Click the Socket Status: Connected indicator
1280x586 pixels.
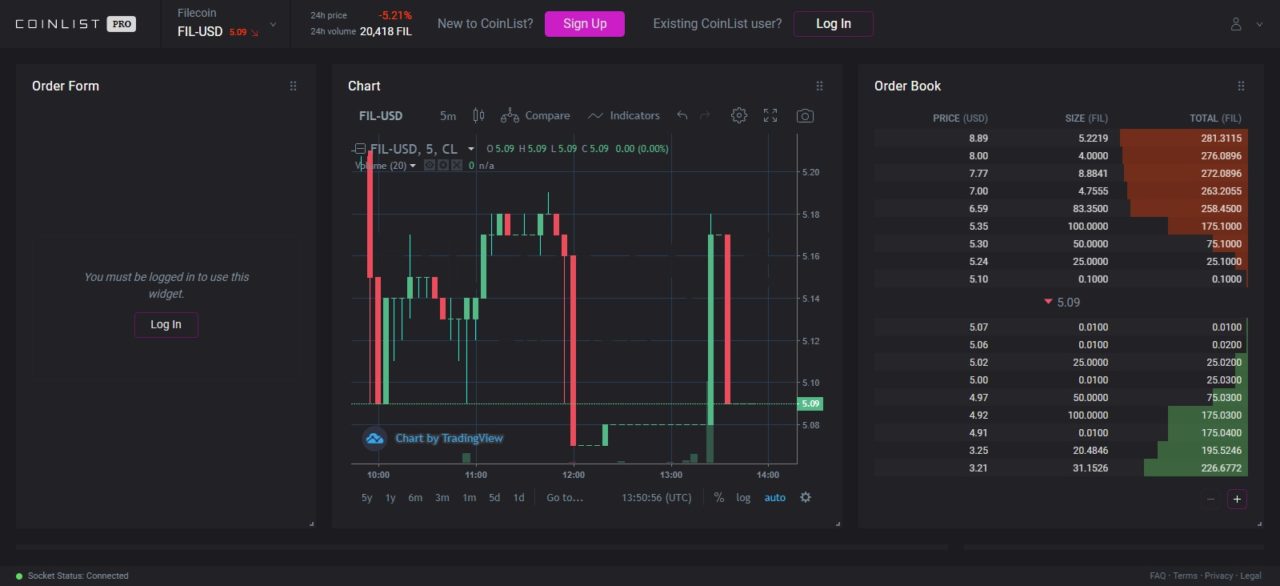coord(72,576)
